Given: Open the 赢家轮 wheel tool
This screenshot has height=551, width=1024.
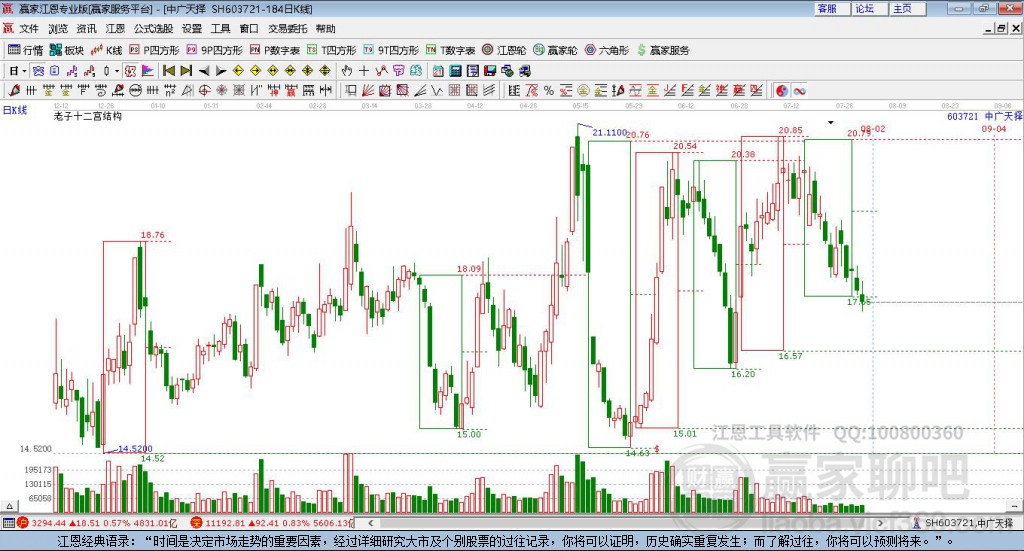Looking at the screenshot, I should click(x=555, y=50).
